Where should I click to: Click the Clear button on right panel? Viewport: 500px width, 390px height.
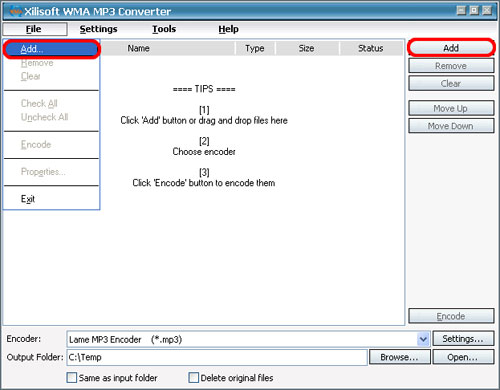451,83
